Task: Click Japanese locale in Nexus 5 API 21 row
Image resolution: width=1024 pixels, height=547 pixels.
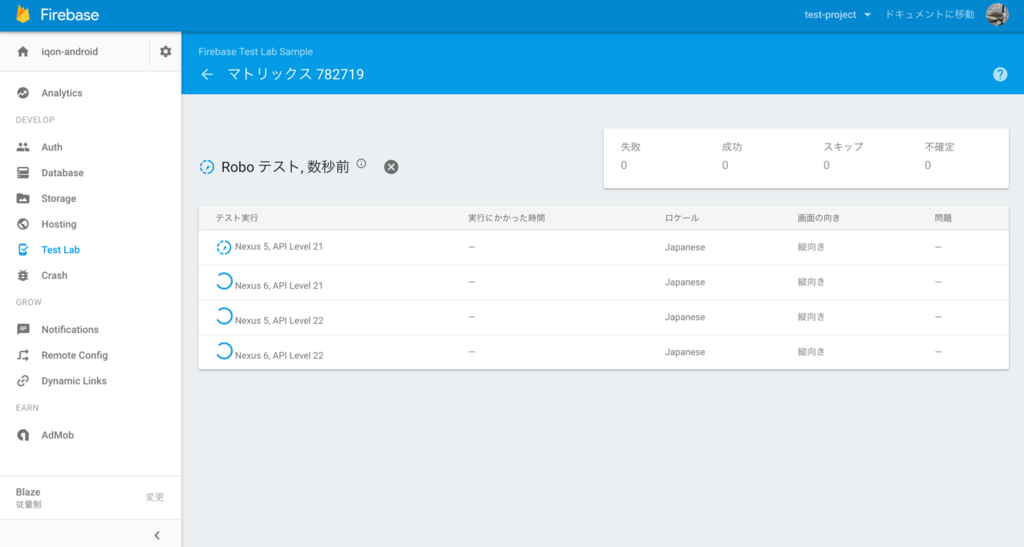Action: [685, 247]
